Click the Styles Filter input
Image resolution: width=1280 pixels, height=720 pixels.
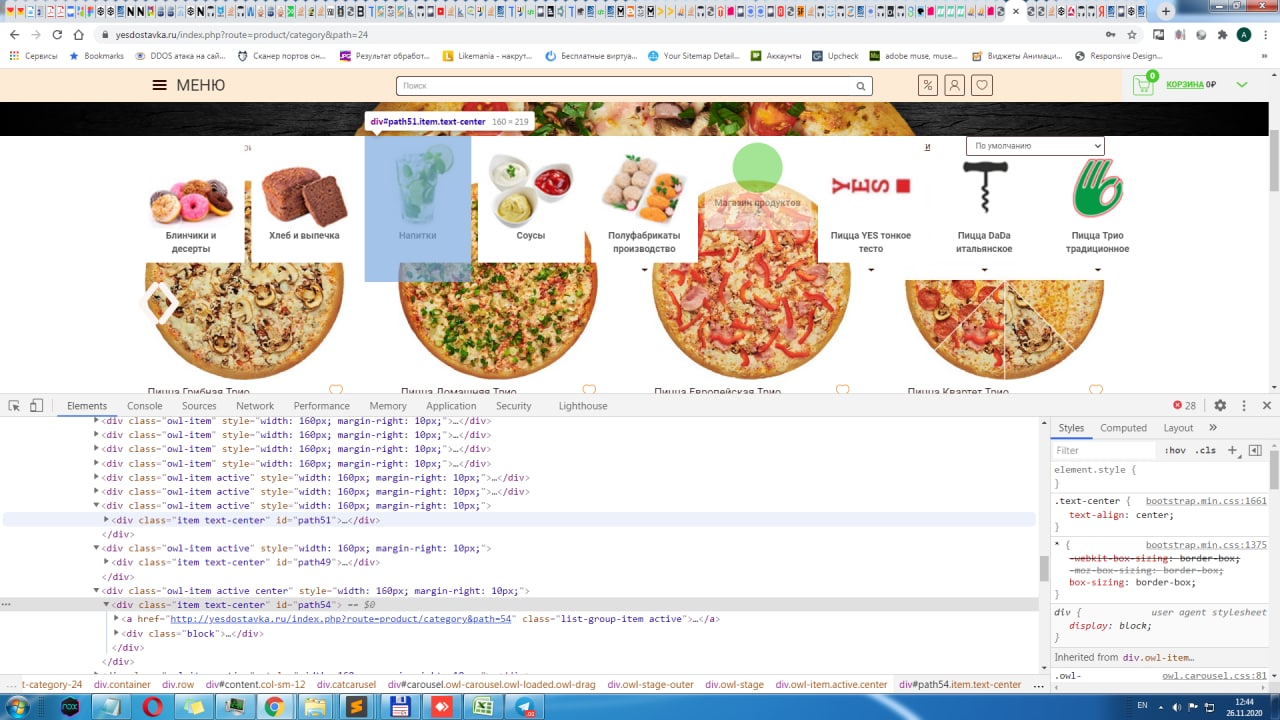(x=1104, y=450)
